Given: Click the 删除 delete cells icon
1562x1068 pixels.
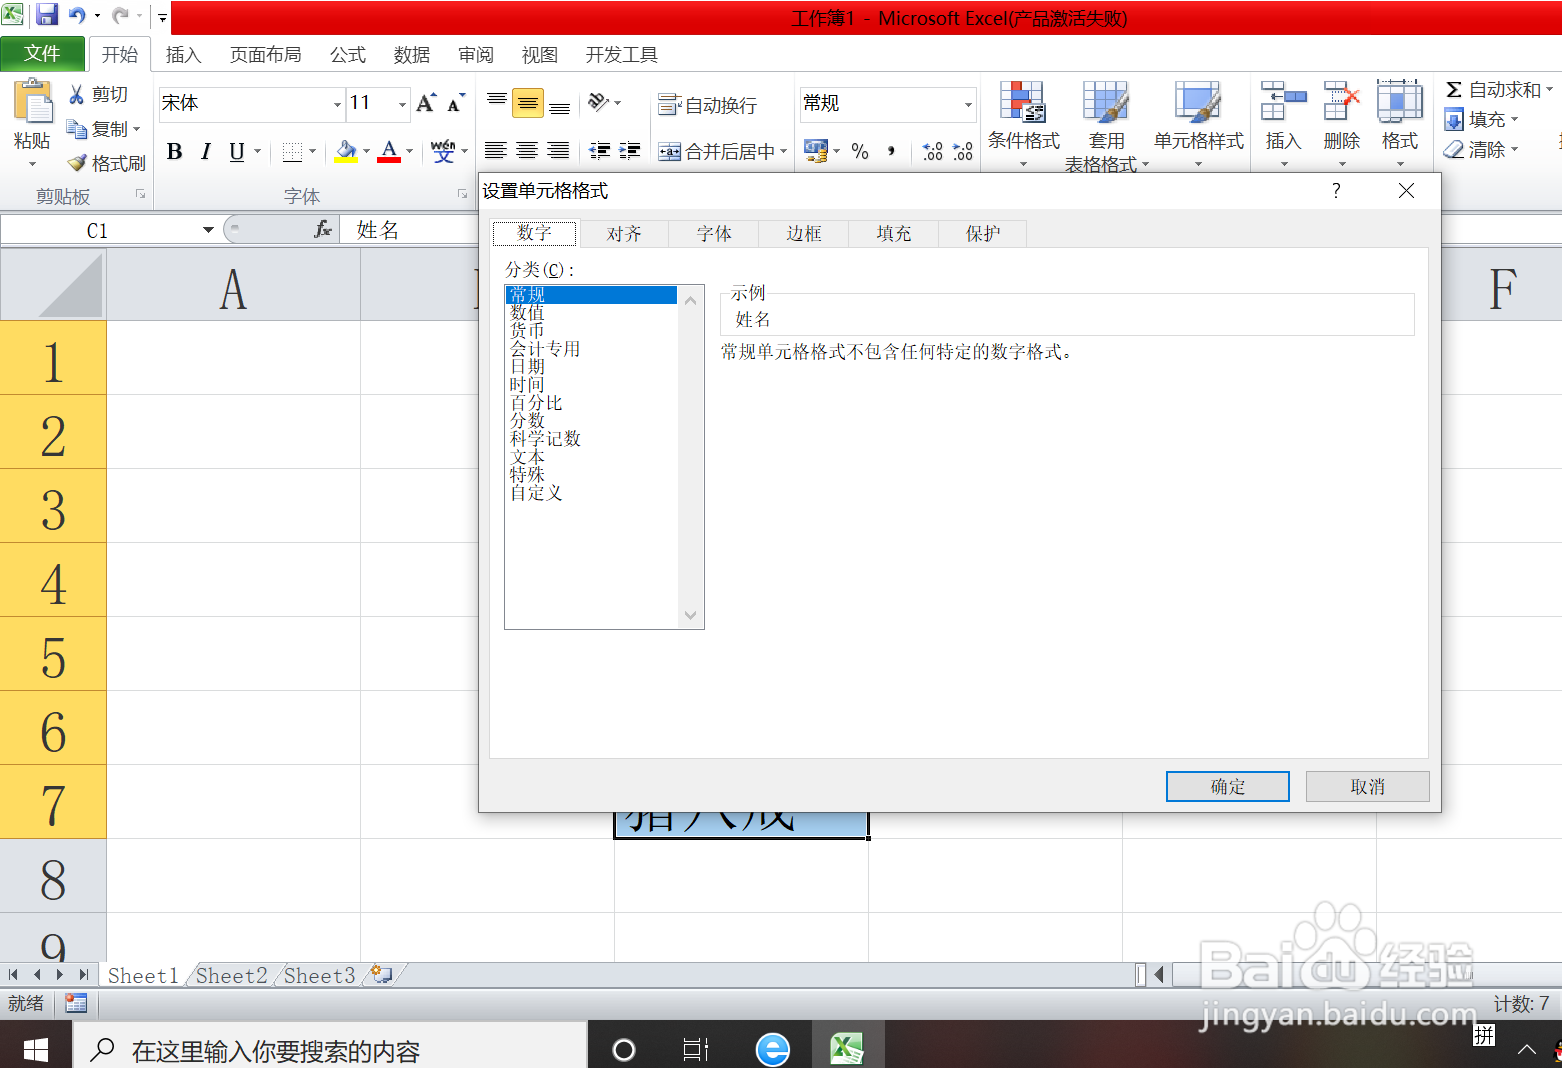Looking at the screenshot, I should [1342, 102].
